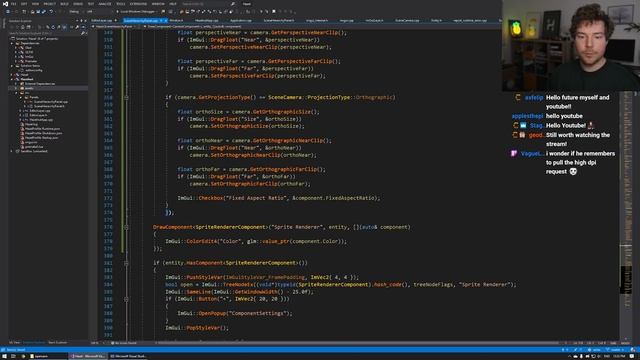Select premake5.lua file
Screen dimensions: 640x360
pyautogui.click(x=33, y=146)
